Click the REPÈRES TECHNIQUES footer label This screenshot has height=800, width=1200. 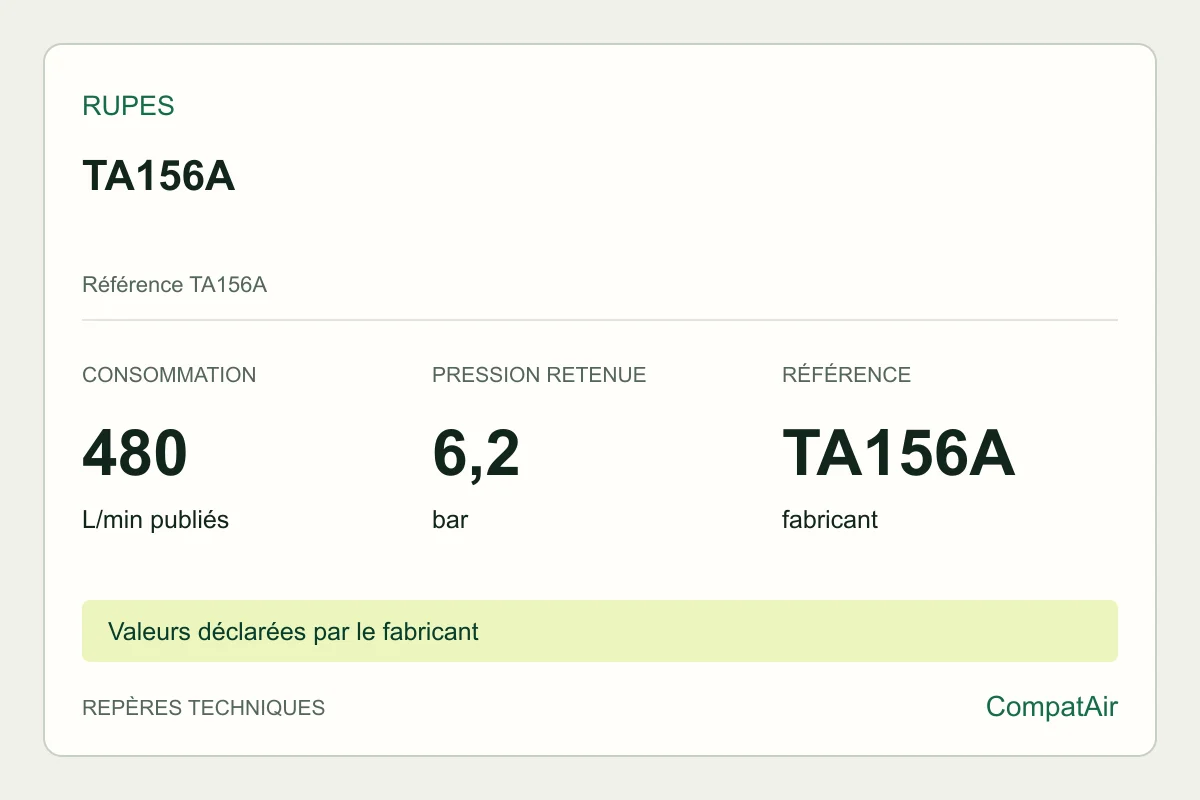click(203, 708)
